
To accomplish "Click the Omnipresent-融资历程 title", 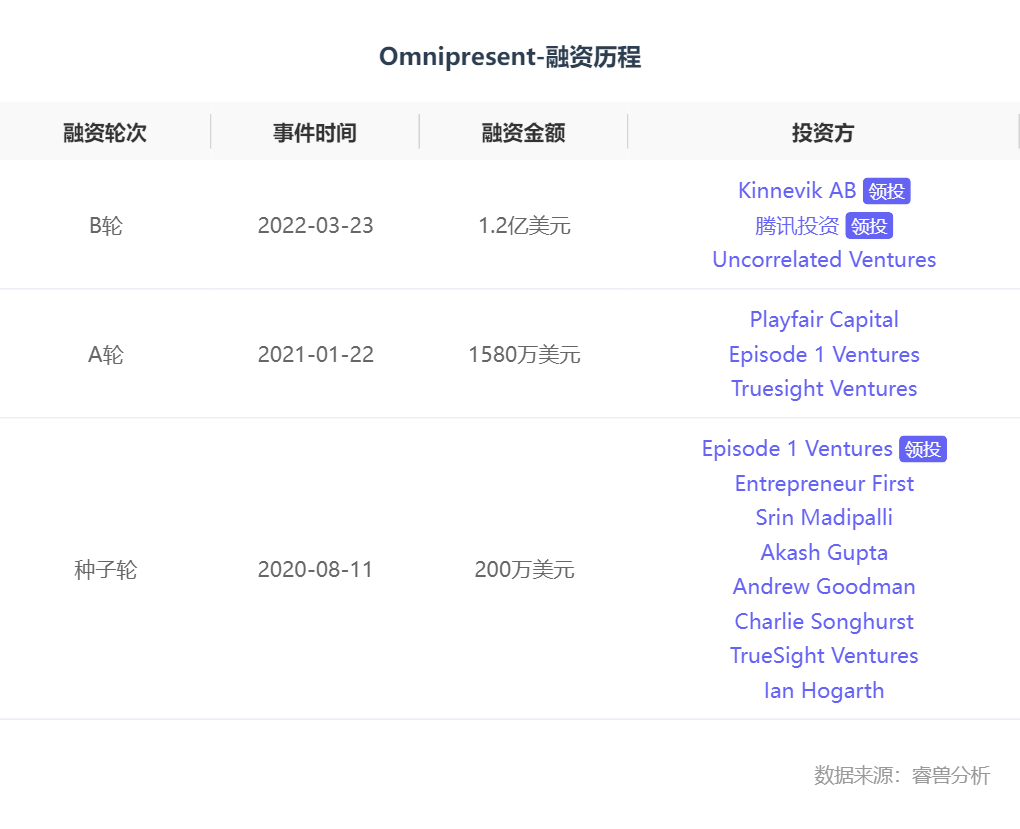I will (510, 57).
